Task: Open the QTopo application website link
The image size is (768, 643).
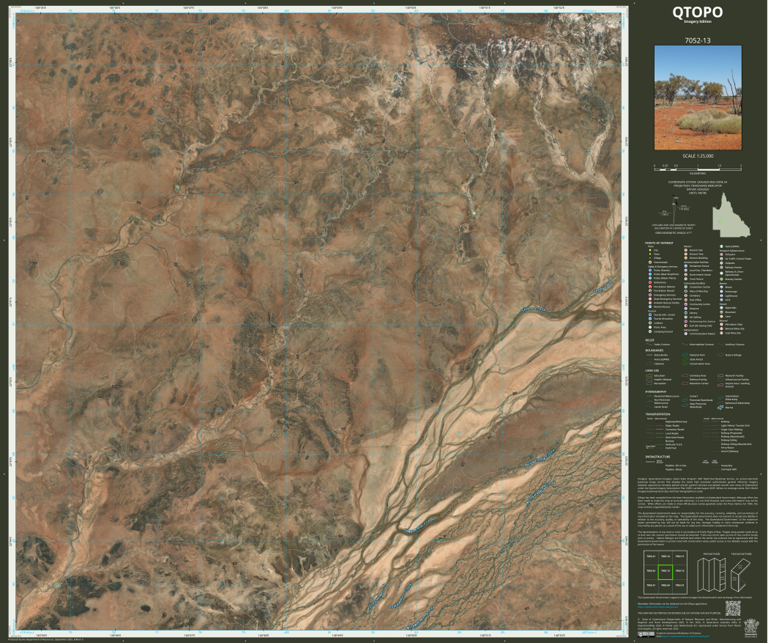Action: pyautogui.click(x=659, y=607)
